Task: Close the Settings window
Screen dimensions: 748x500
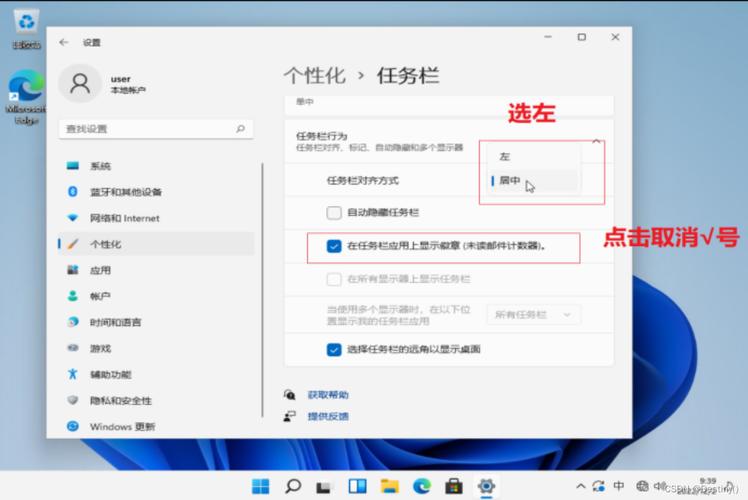Action: click(615, 37)
